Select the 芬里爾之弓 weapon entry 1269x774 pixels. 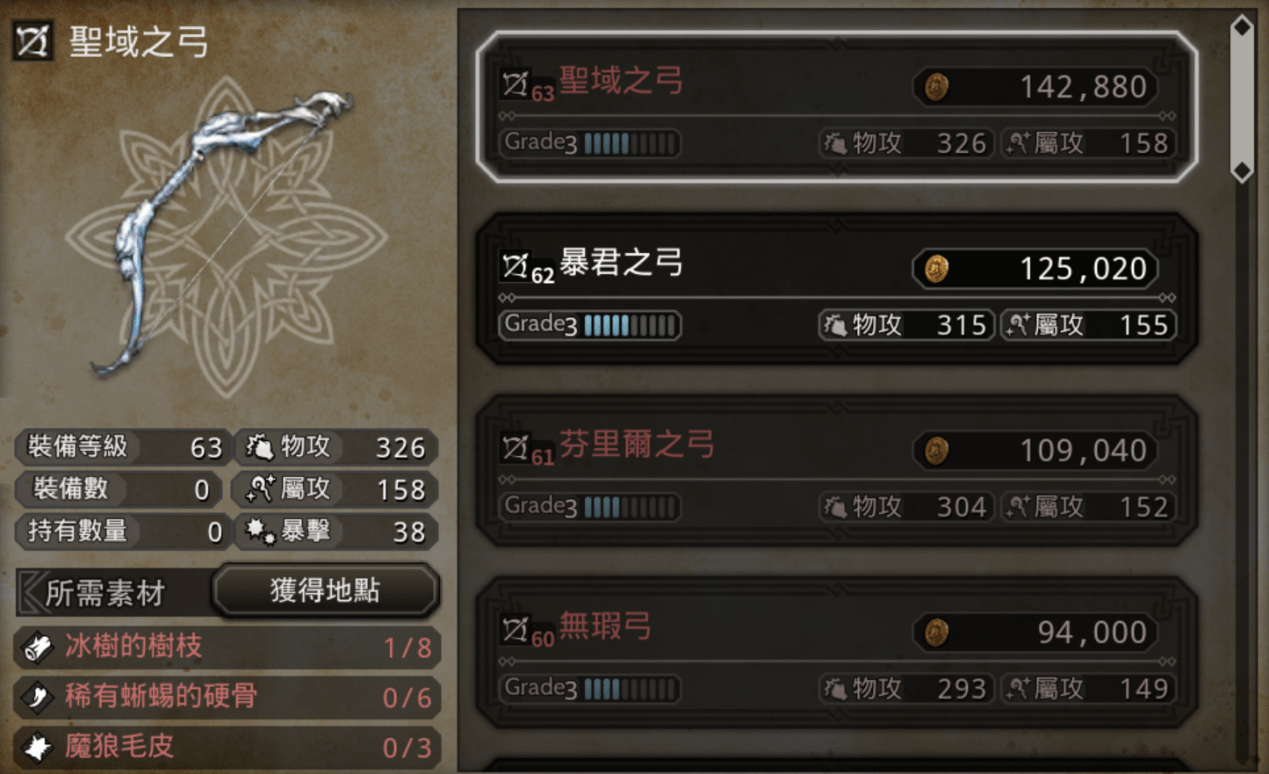pos(835,471)
